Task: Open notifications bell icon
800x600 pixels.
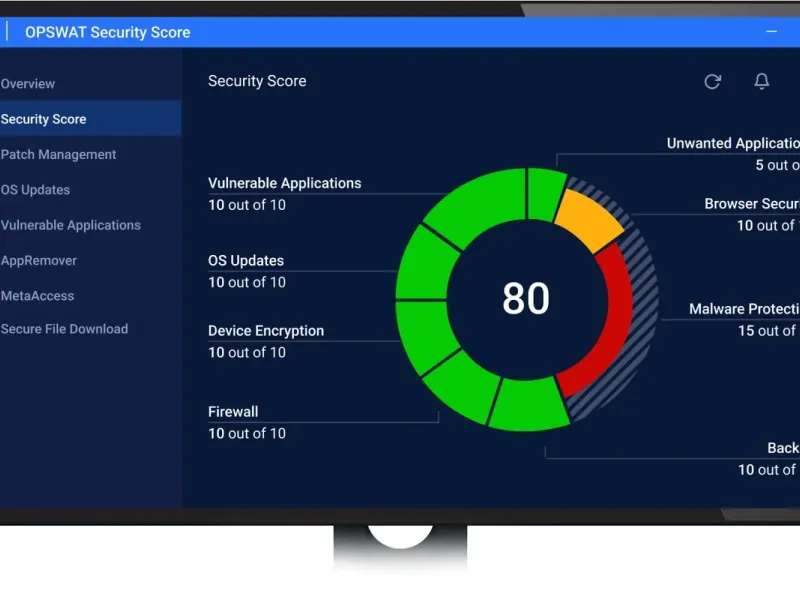Action: pos(762,81)
